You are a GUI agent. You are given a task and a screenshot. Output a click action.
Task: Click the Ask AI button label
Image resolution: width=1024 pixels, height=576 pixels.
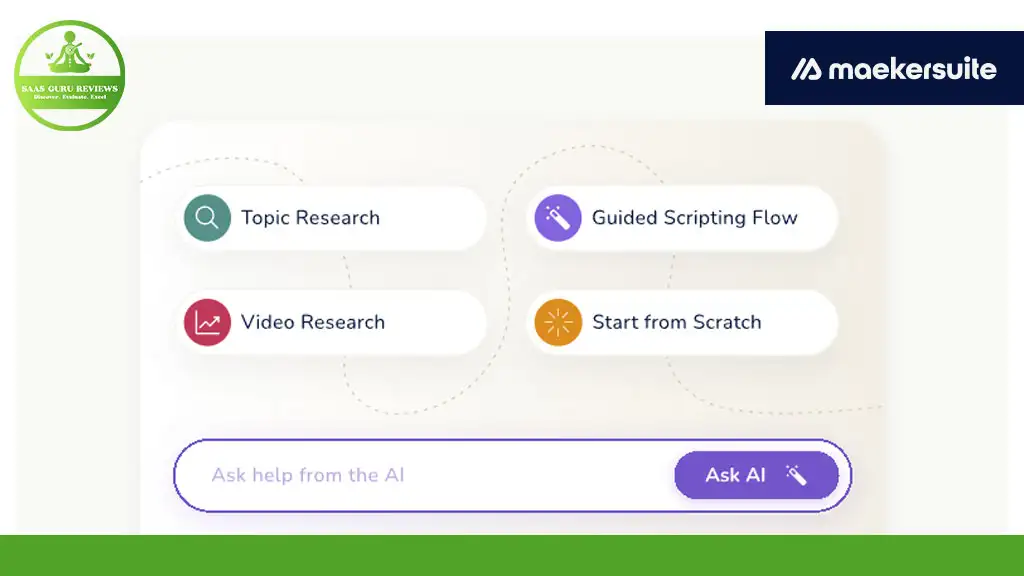[735, 475]
